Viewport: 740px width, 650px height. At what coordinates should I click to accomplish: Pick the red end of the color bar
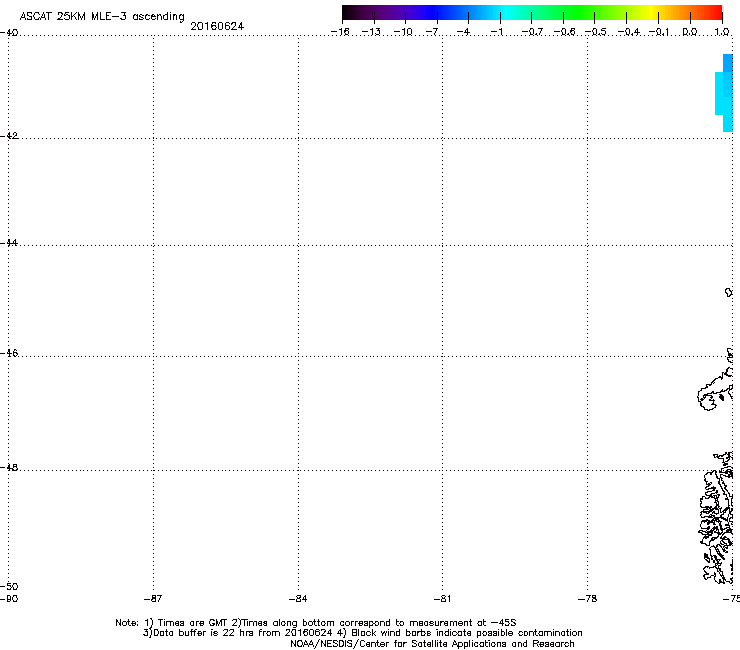pyautogui.click(x=715, y=12)
